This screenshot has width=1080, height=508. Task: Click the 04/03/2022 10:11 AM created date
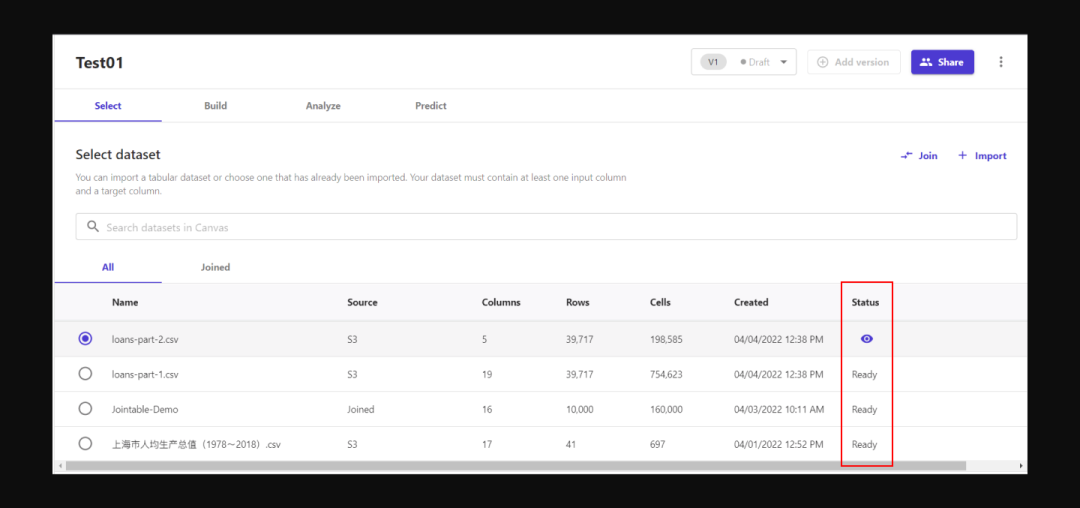coord(778,410)
